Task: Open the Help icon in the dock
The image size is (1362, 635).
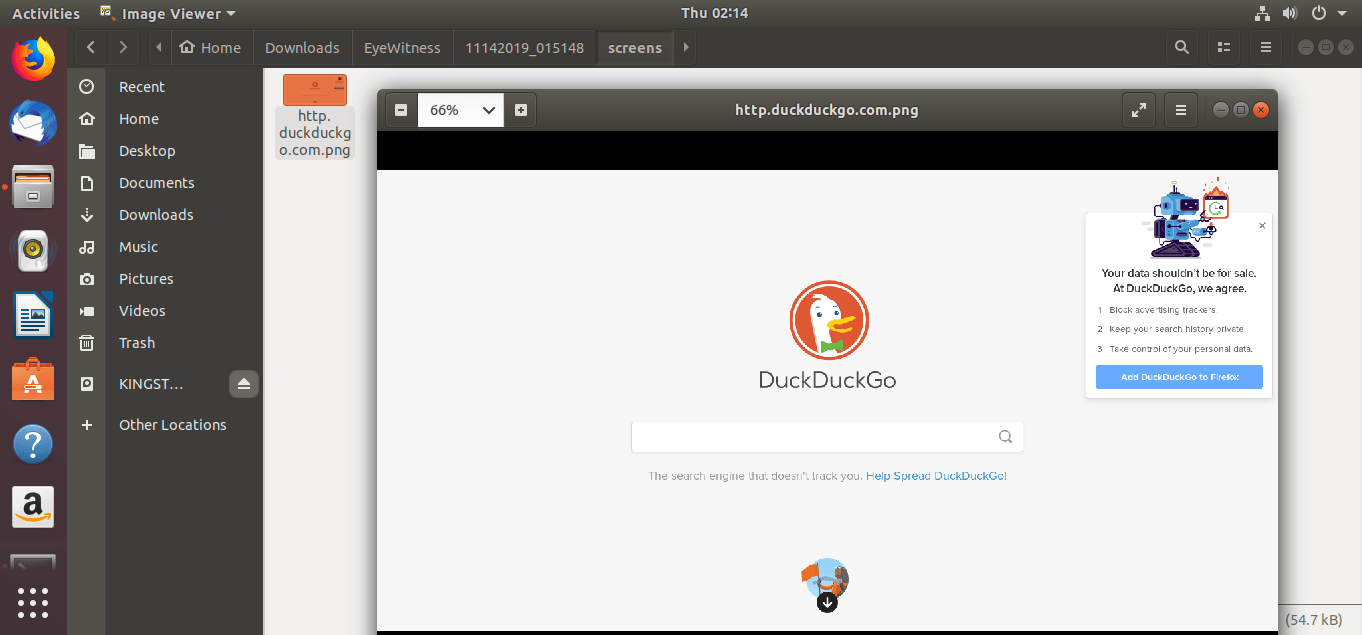Action: tap(33, 444)
